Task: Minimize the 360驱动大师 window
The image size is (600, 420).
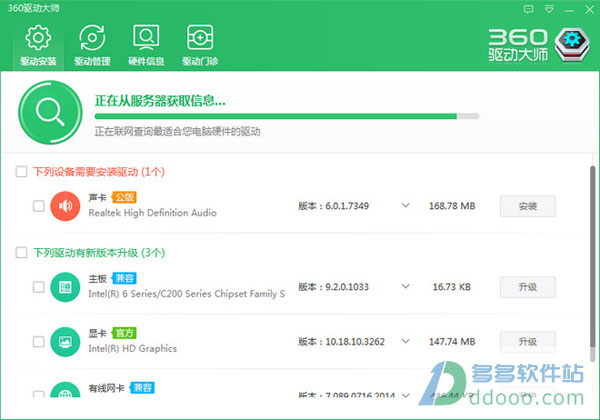Action: coord(569,10)
